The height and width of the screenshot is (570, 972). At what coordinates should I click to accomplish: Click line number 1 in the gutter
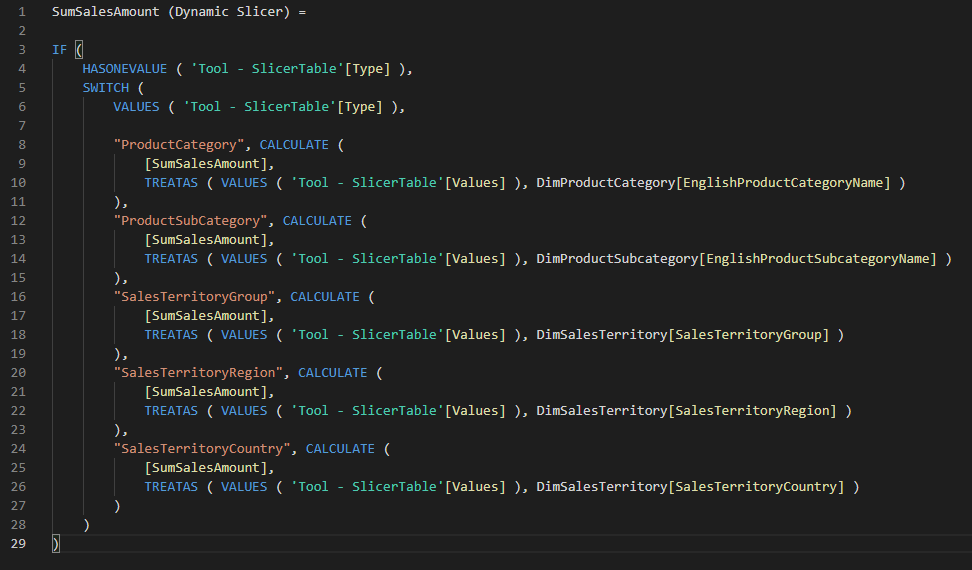tap(22, 12)
